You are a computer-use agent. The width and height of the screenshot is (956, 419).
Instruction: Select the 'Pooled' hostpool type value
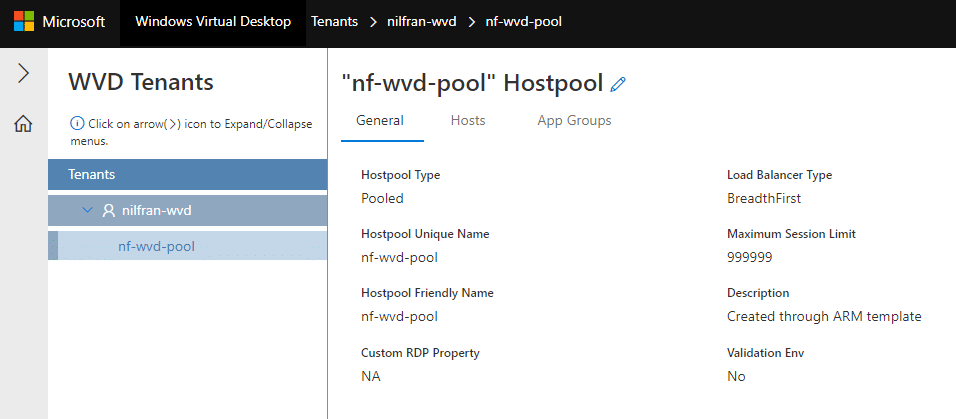382,198
